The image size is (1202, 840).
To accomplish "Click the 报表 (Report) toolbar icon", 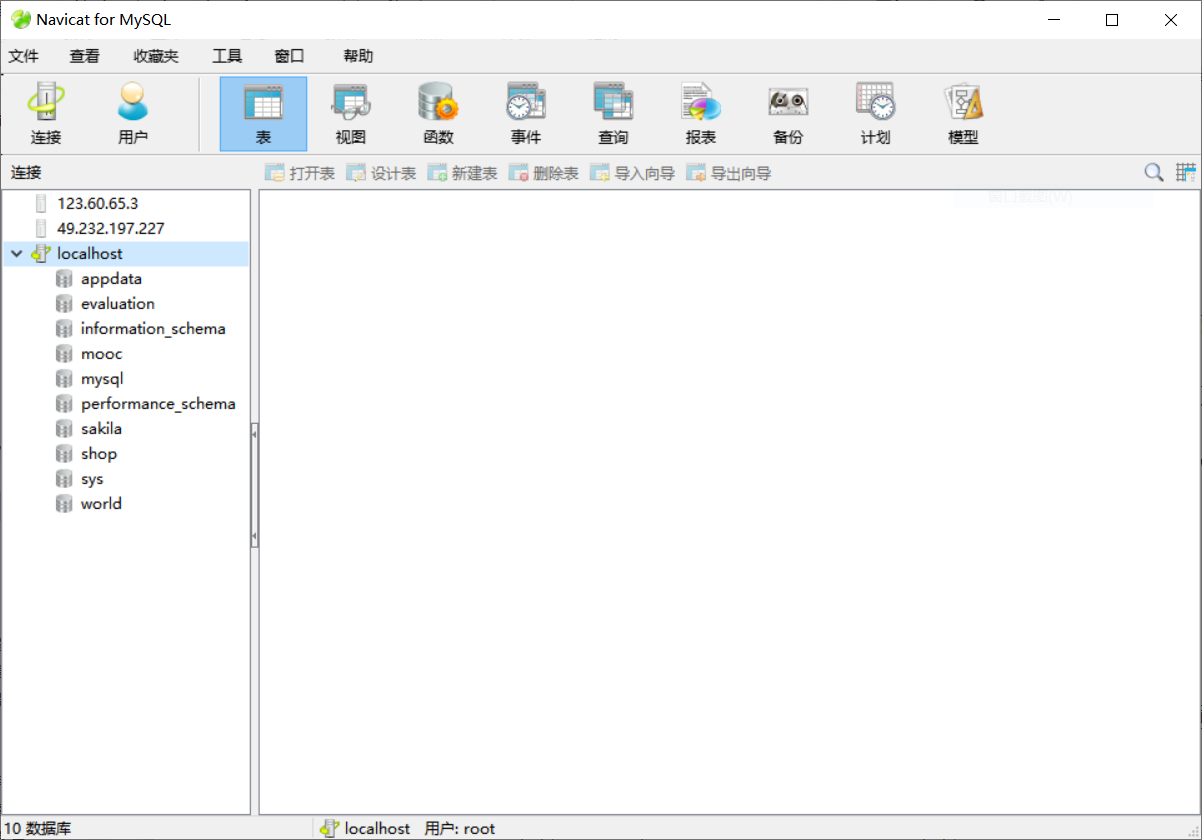I will (701, 114).
